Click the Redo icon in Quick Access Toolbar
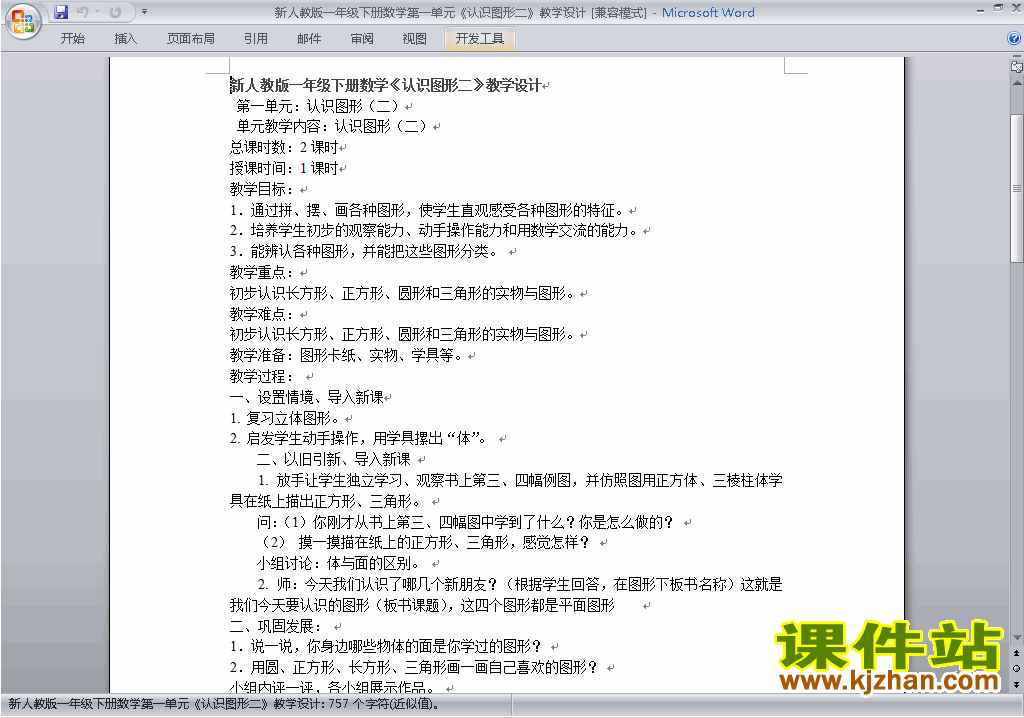 [x=115, y=12]
